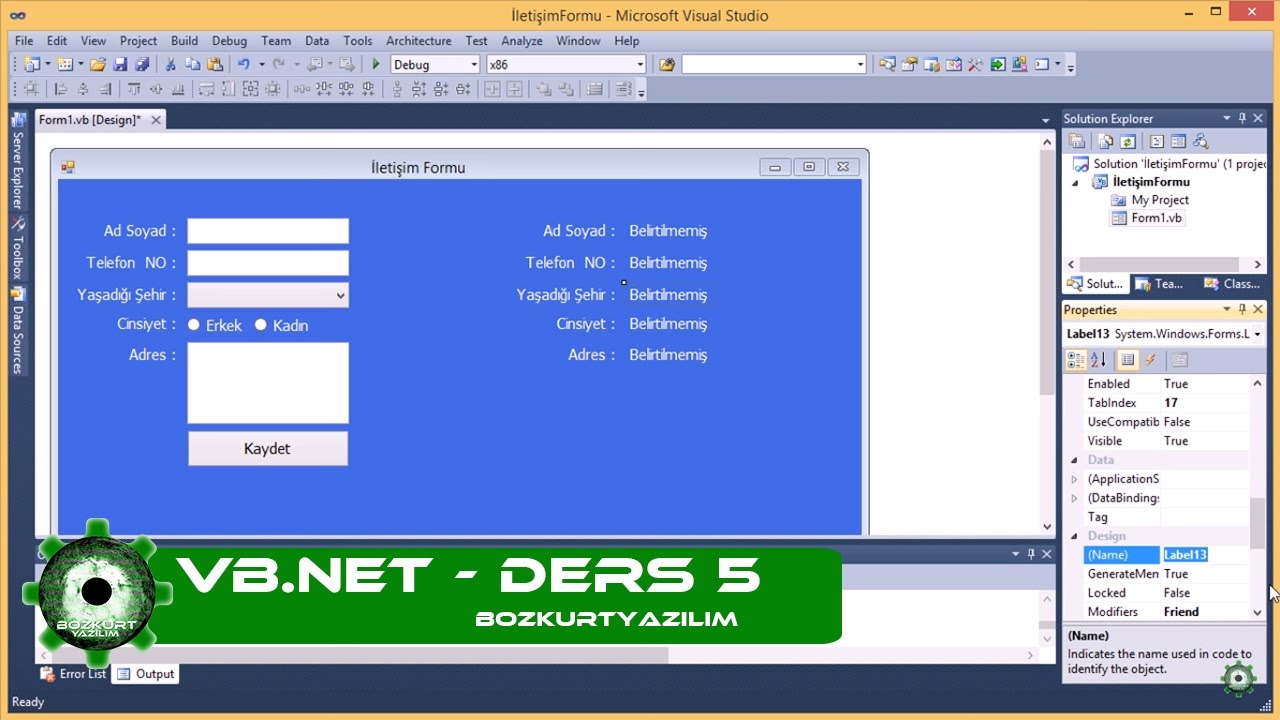
Task: Click the Tab Order layout icon
Action: 624,89
